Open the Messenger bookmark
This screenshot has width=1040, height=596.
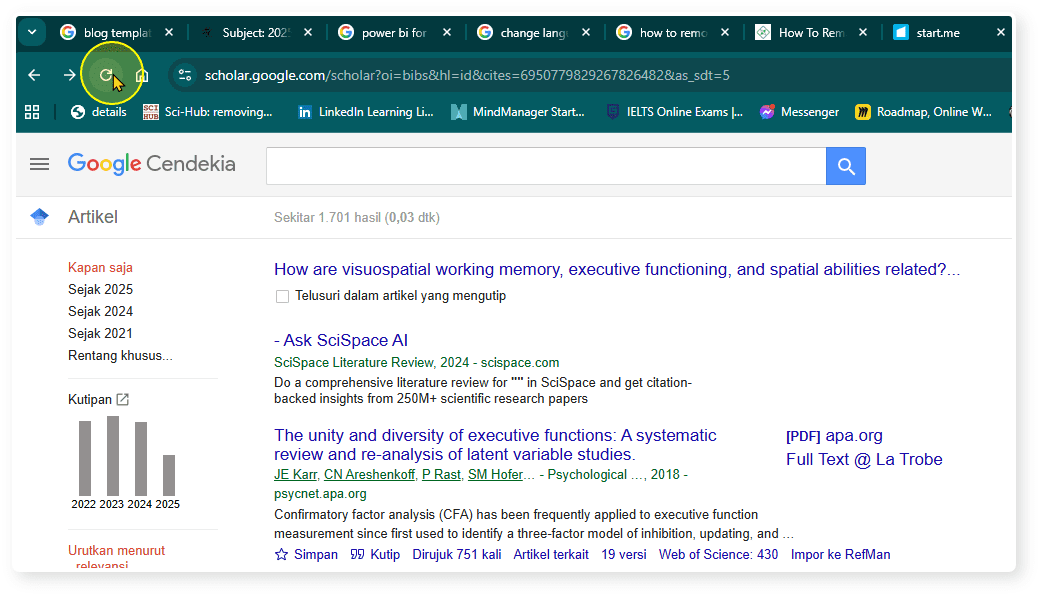pyautogui.click(x=799, y=112)
